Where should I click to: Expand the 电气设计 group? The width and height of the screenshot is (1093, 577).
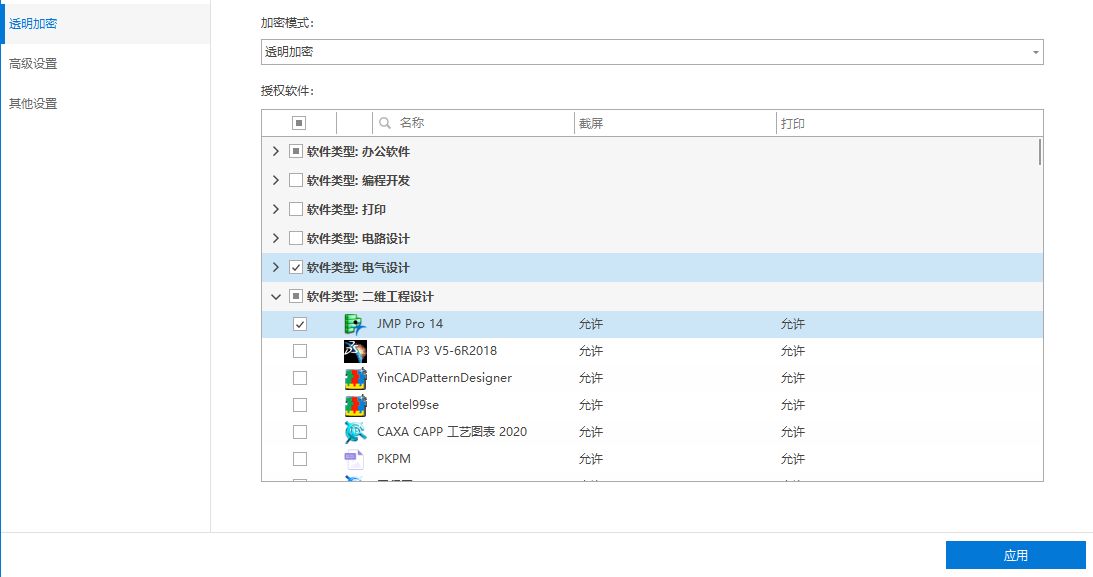276,267
